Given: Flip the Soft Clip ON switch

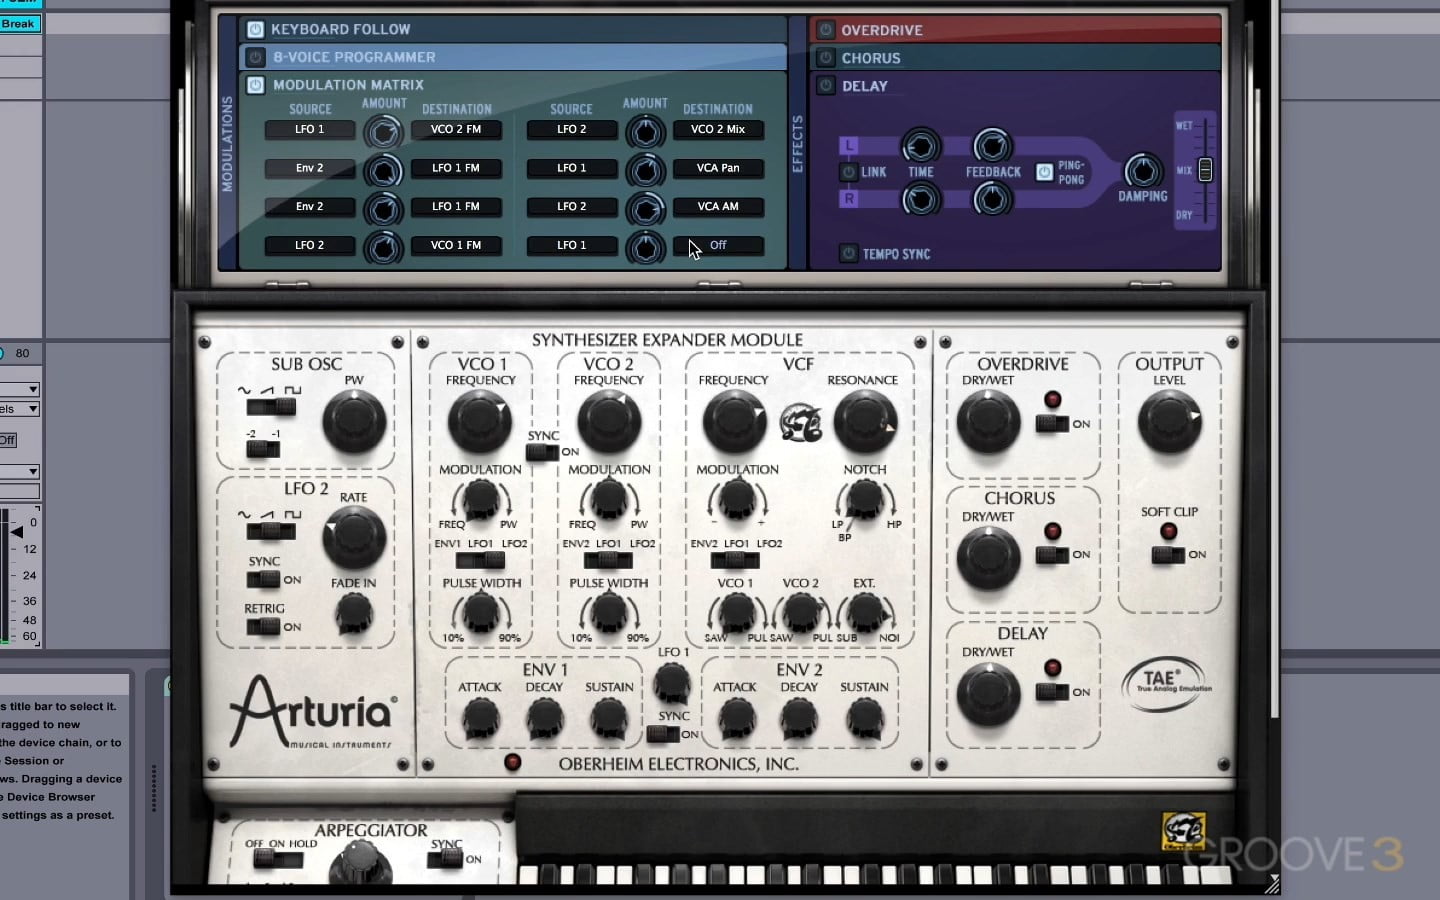Looking at the screenshot, I should pos(1168,554).
